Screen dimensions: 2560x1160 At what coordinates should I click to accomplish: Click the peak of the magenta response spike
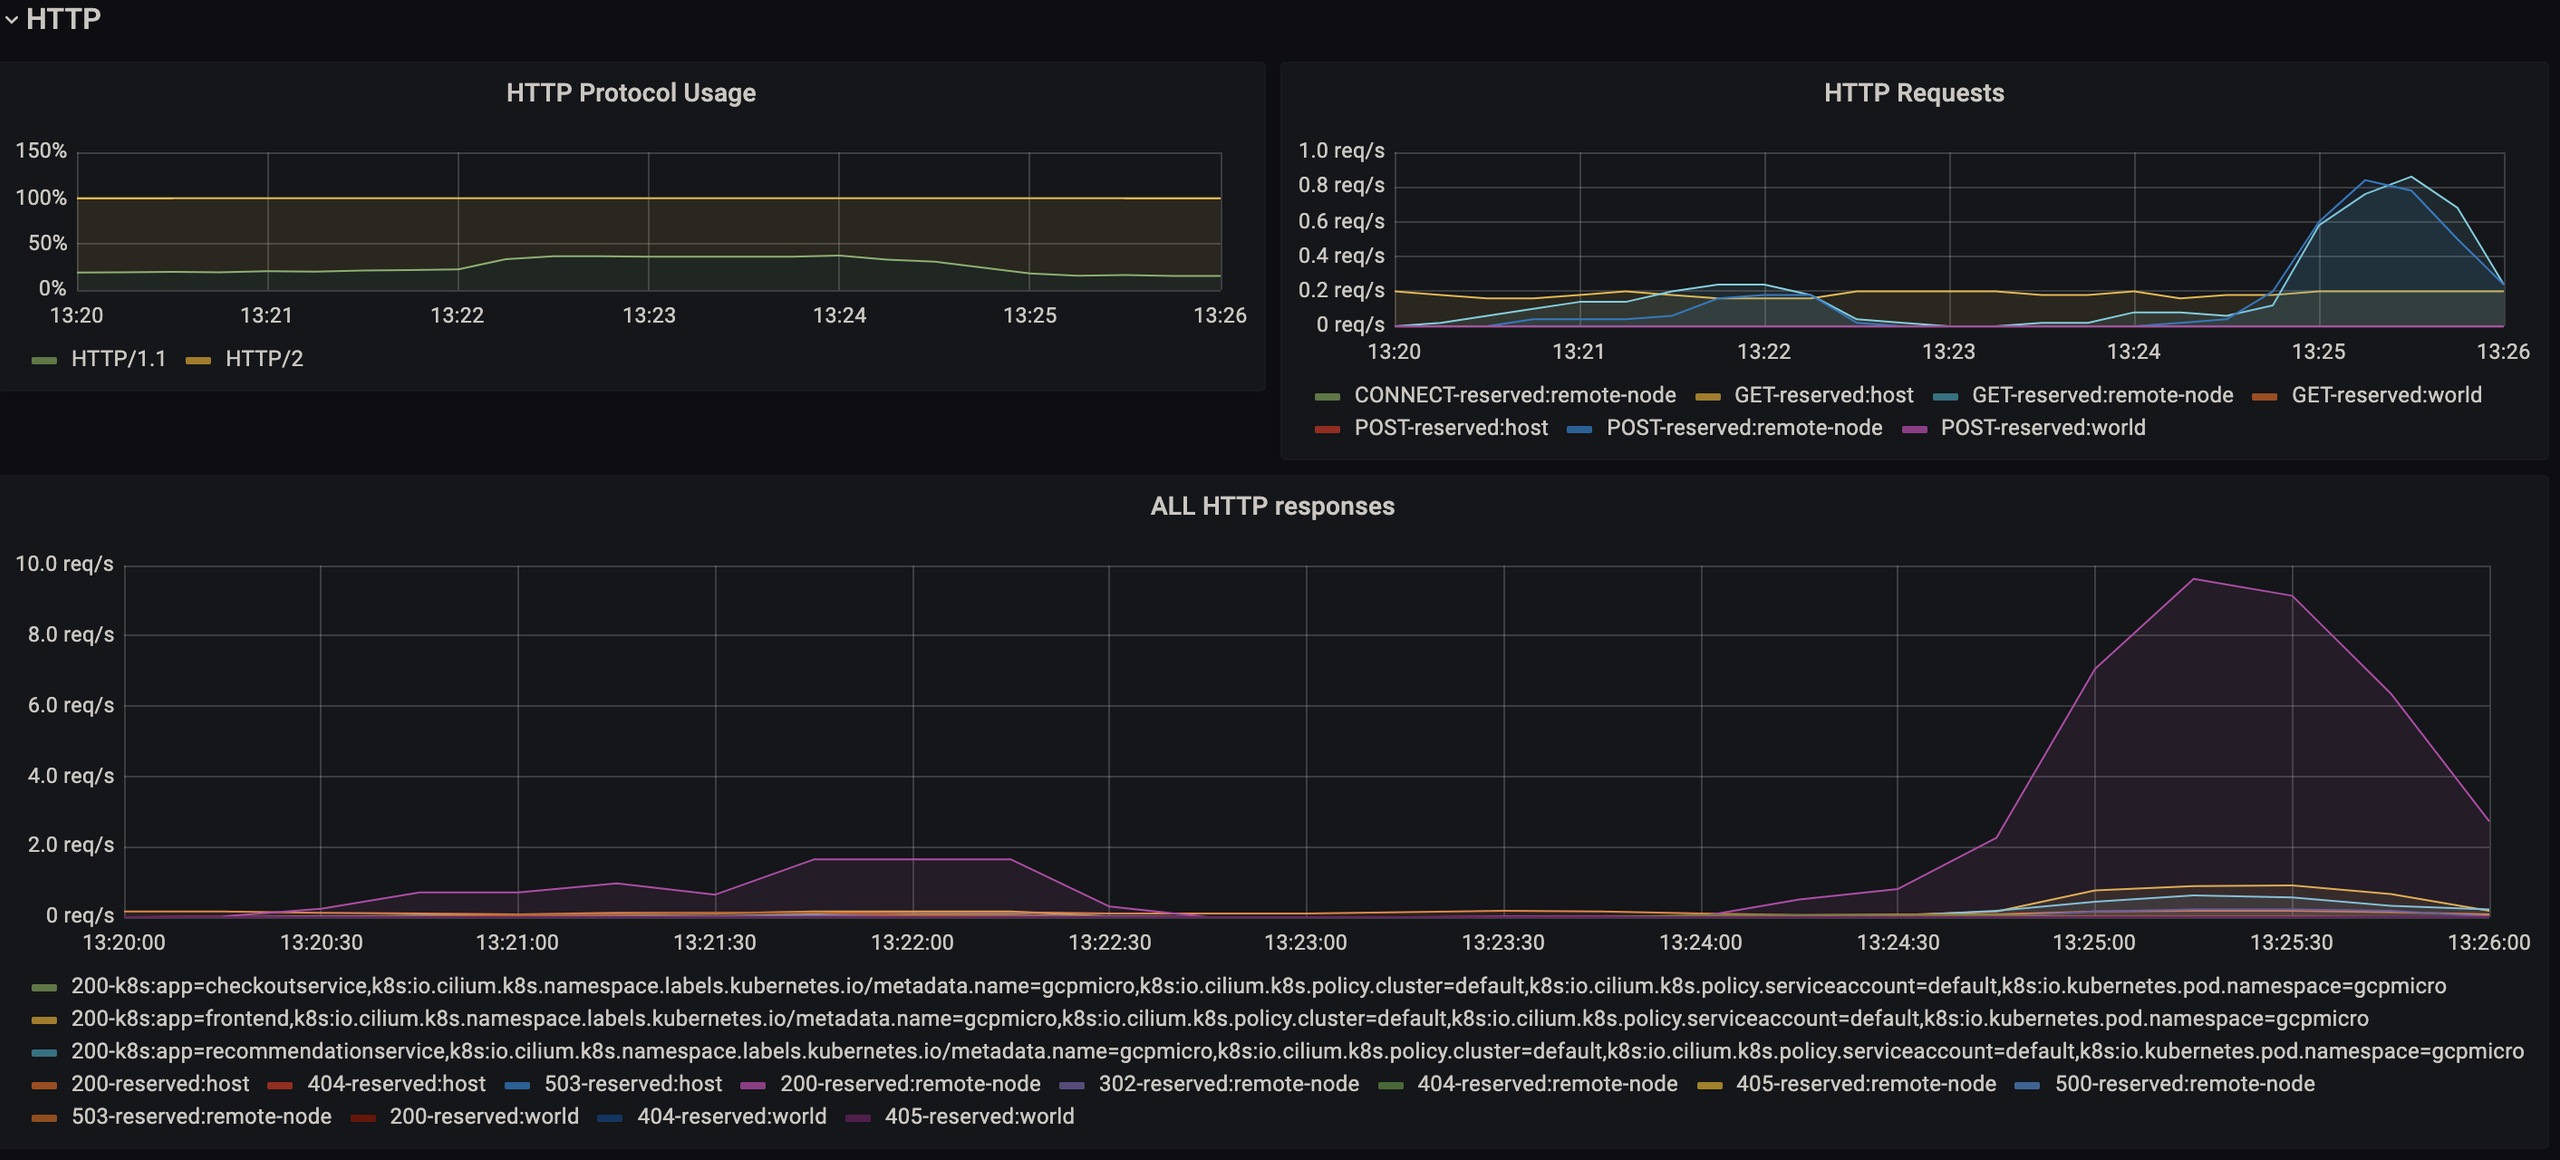tap(2193, 579)
